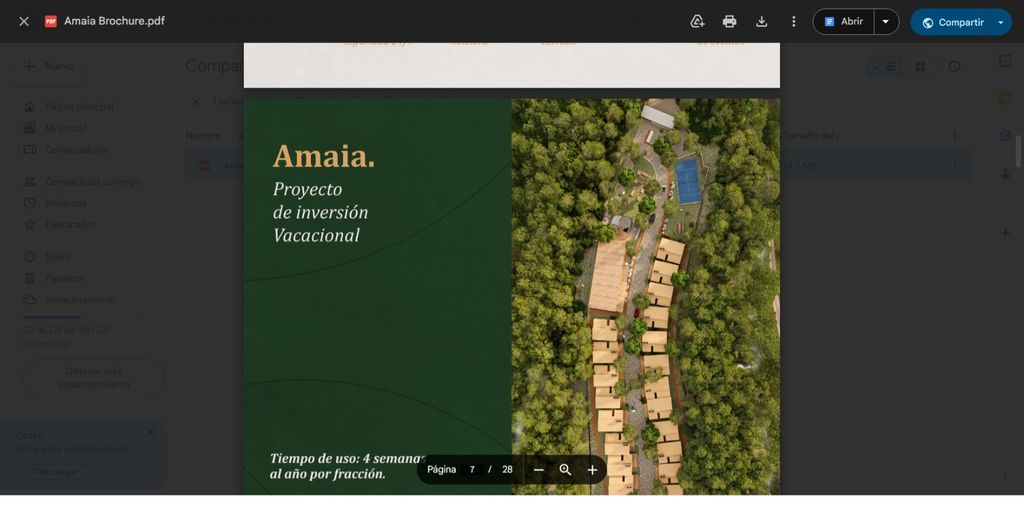1024x511 pixels.
Task: Click the Descargar button for Drive desktop
Action: coord(56,472)
